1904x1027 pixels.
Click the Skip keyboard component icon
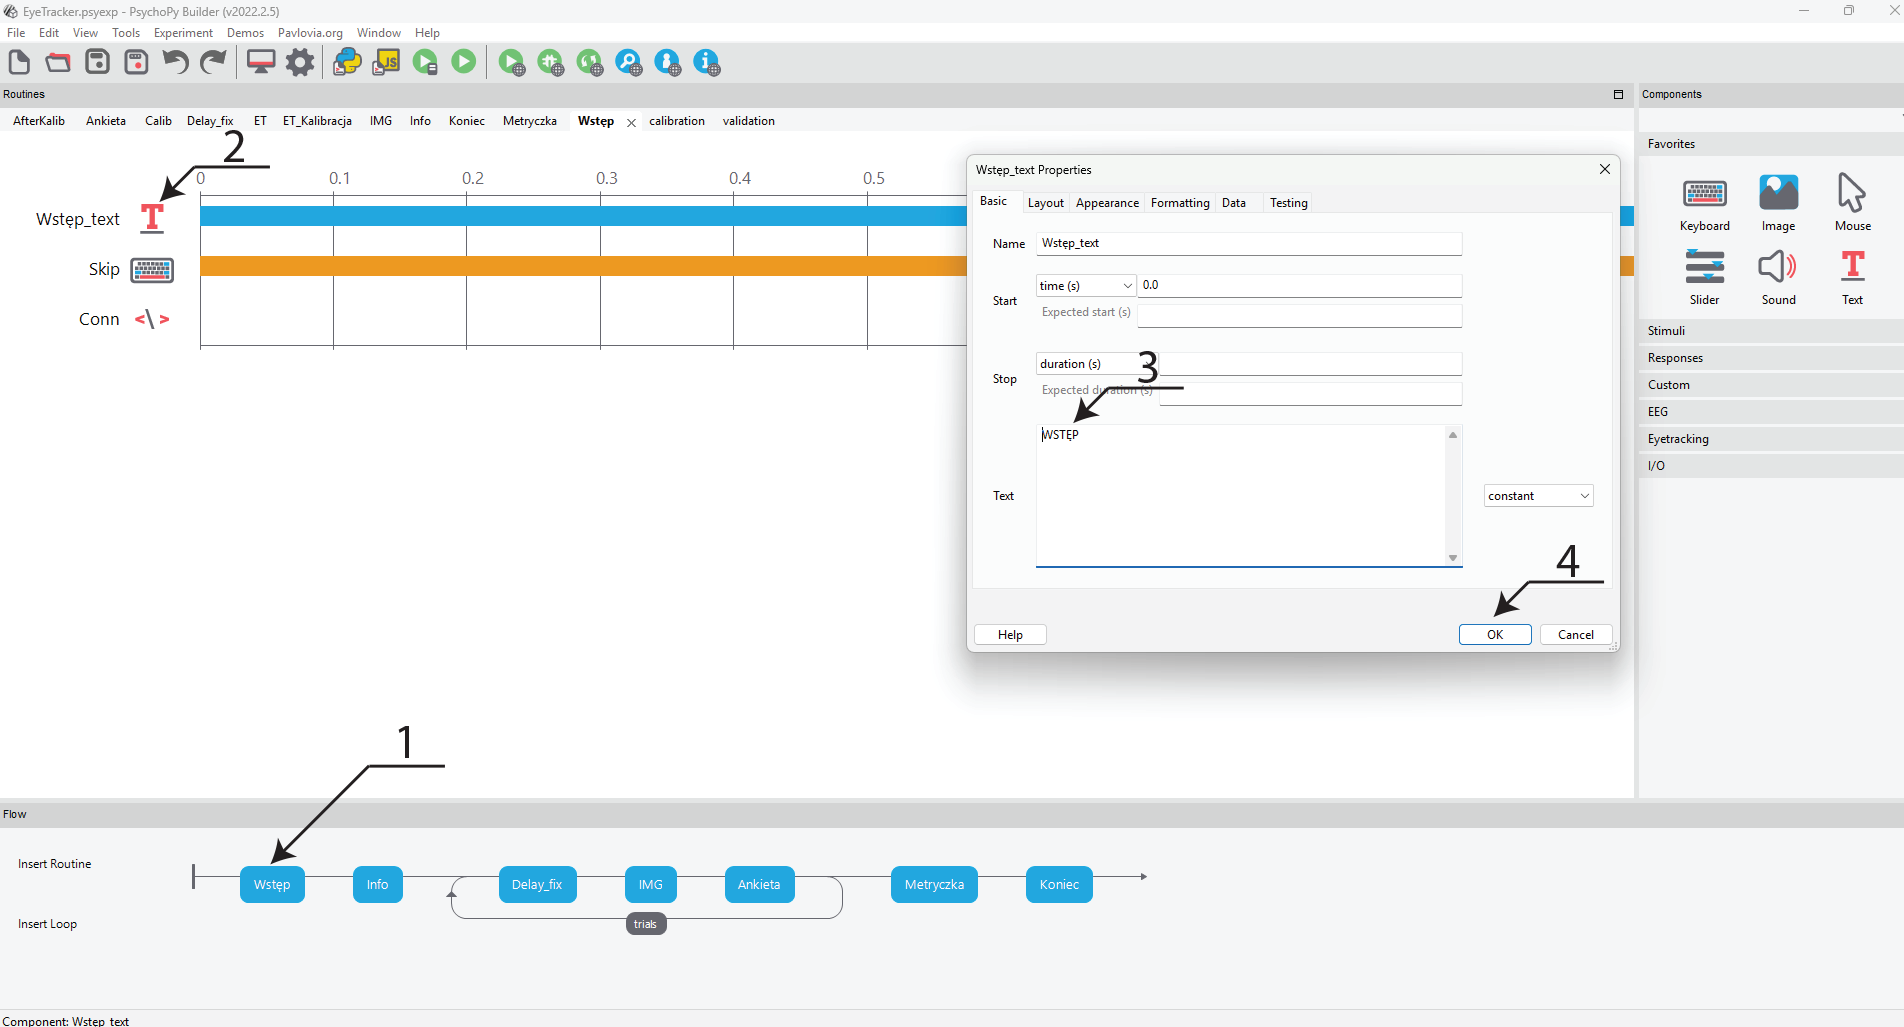click(x=152, y=270)
